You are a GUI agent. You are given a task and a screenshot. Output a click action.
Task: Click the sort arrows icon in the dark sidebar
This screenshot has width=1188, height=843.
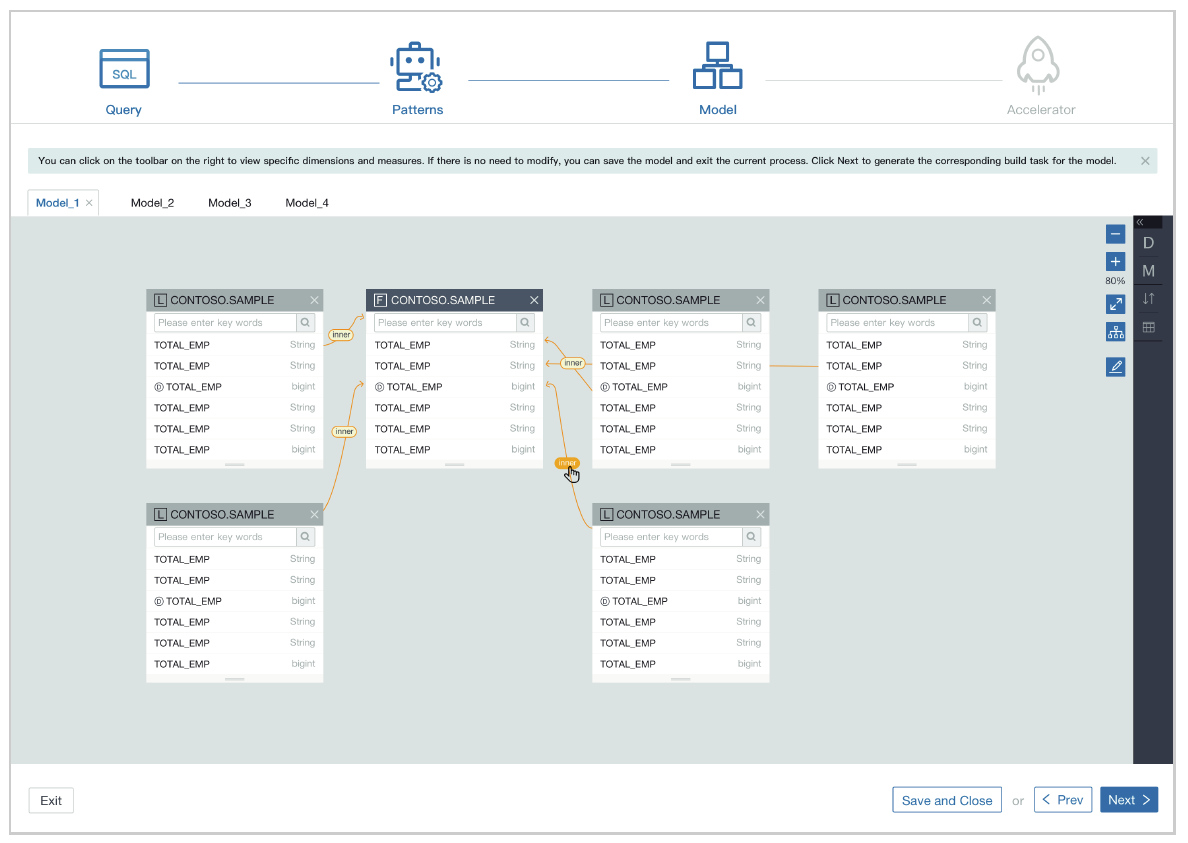pos(1148,299)
